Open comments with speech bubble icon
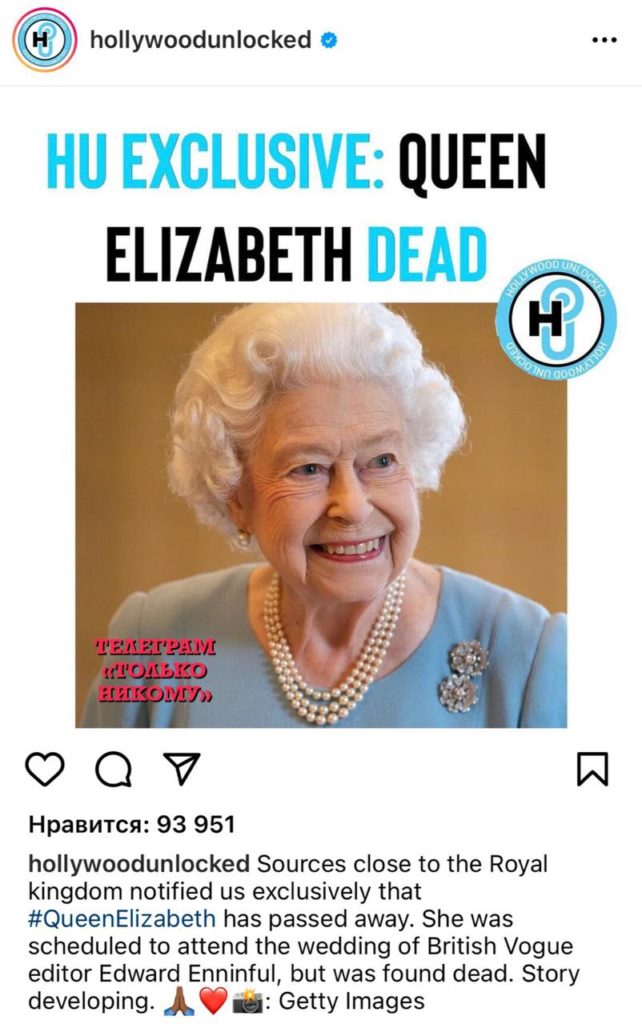This screenshot has width=642, height=1024. (114, 769)
